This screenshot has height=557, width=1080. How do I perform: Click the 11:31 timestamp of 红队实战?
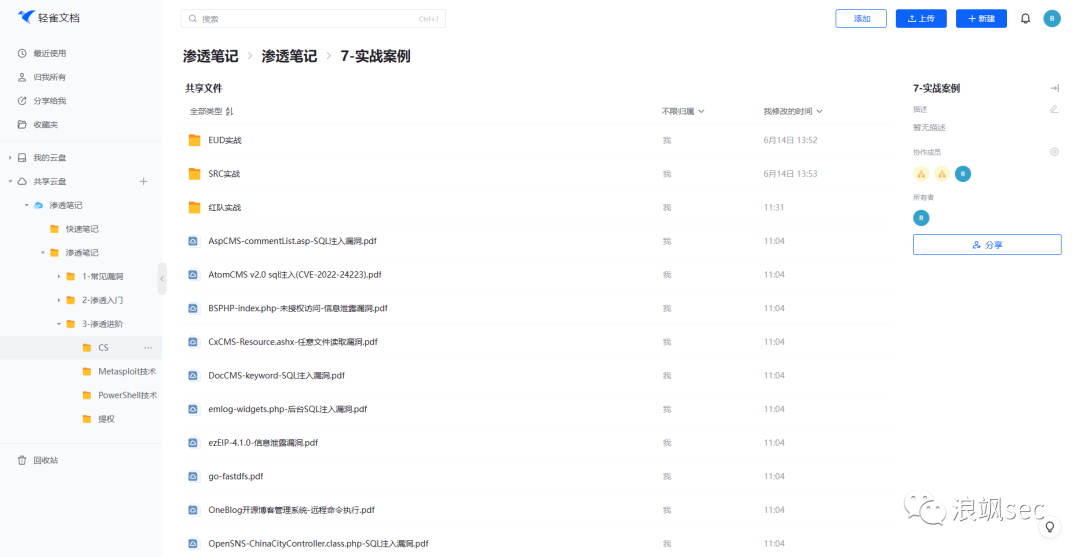click(773, 207)
